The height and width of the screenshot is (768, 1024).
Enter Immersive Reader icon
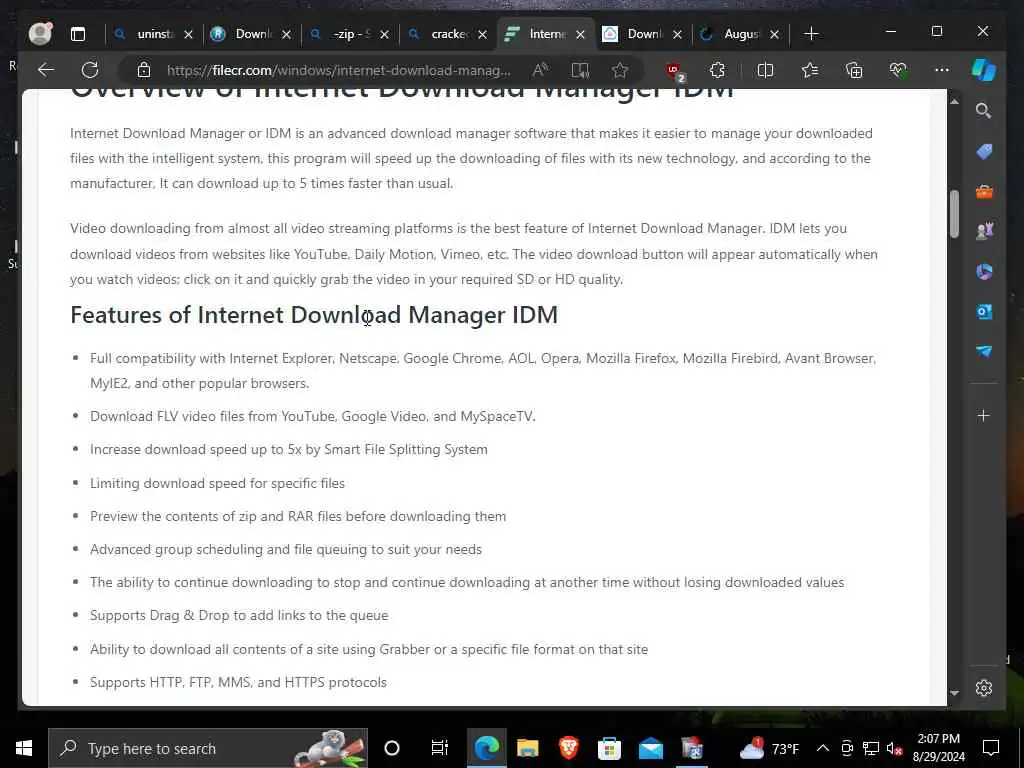pos(580,70)
